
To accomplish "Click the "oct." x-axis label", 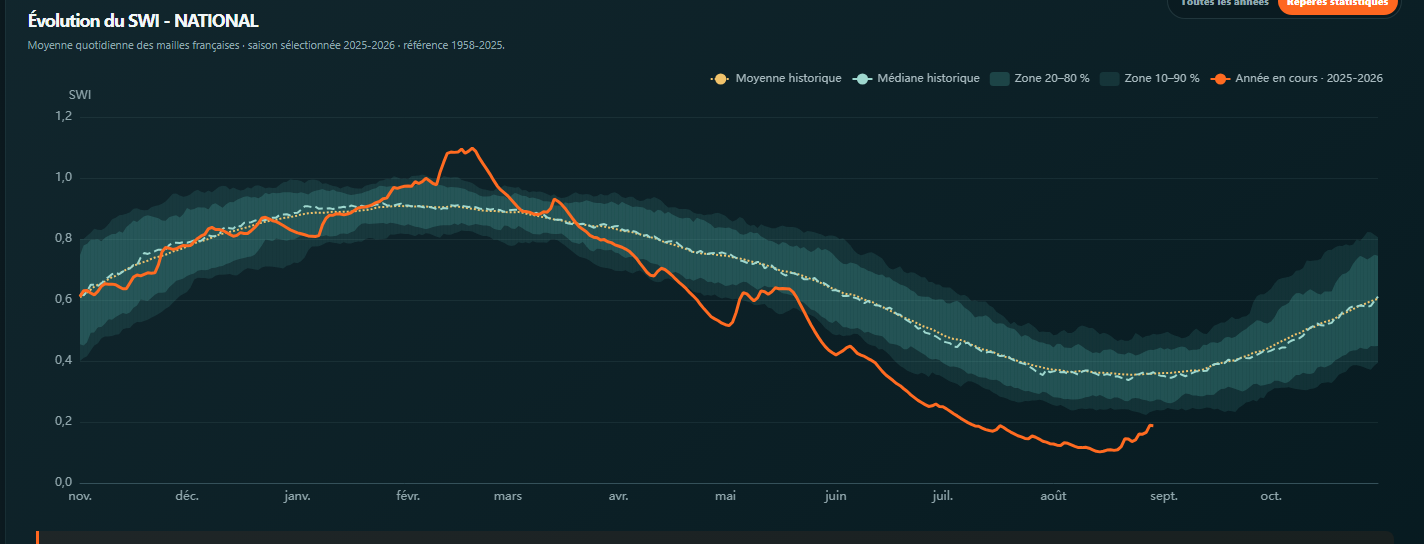I will point(1271,496).
